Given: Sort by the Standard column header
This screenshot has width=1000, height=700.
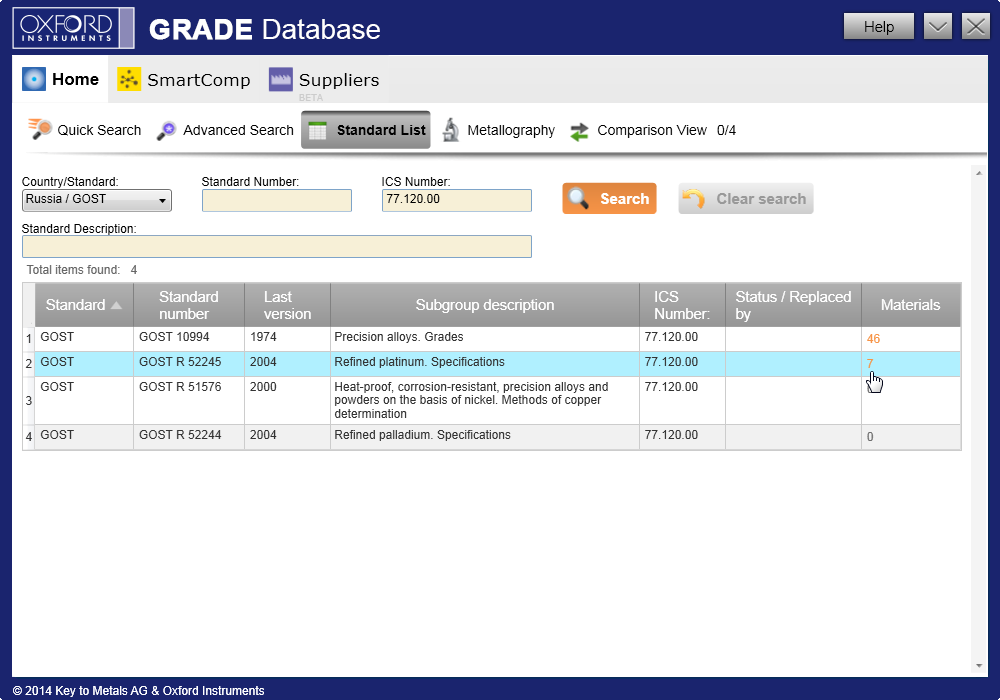Looking at the screenshot, I should click(84, 305).
